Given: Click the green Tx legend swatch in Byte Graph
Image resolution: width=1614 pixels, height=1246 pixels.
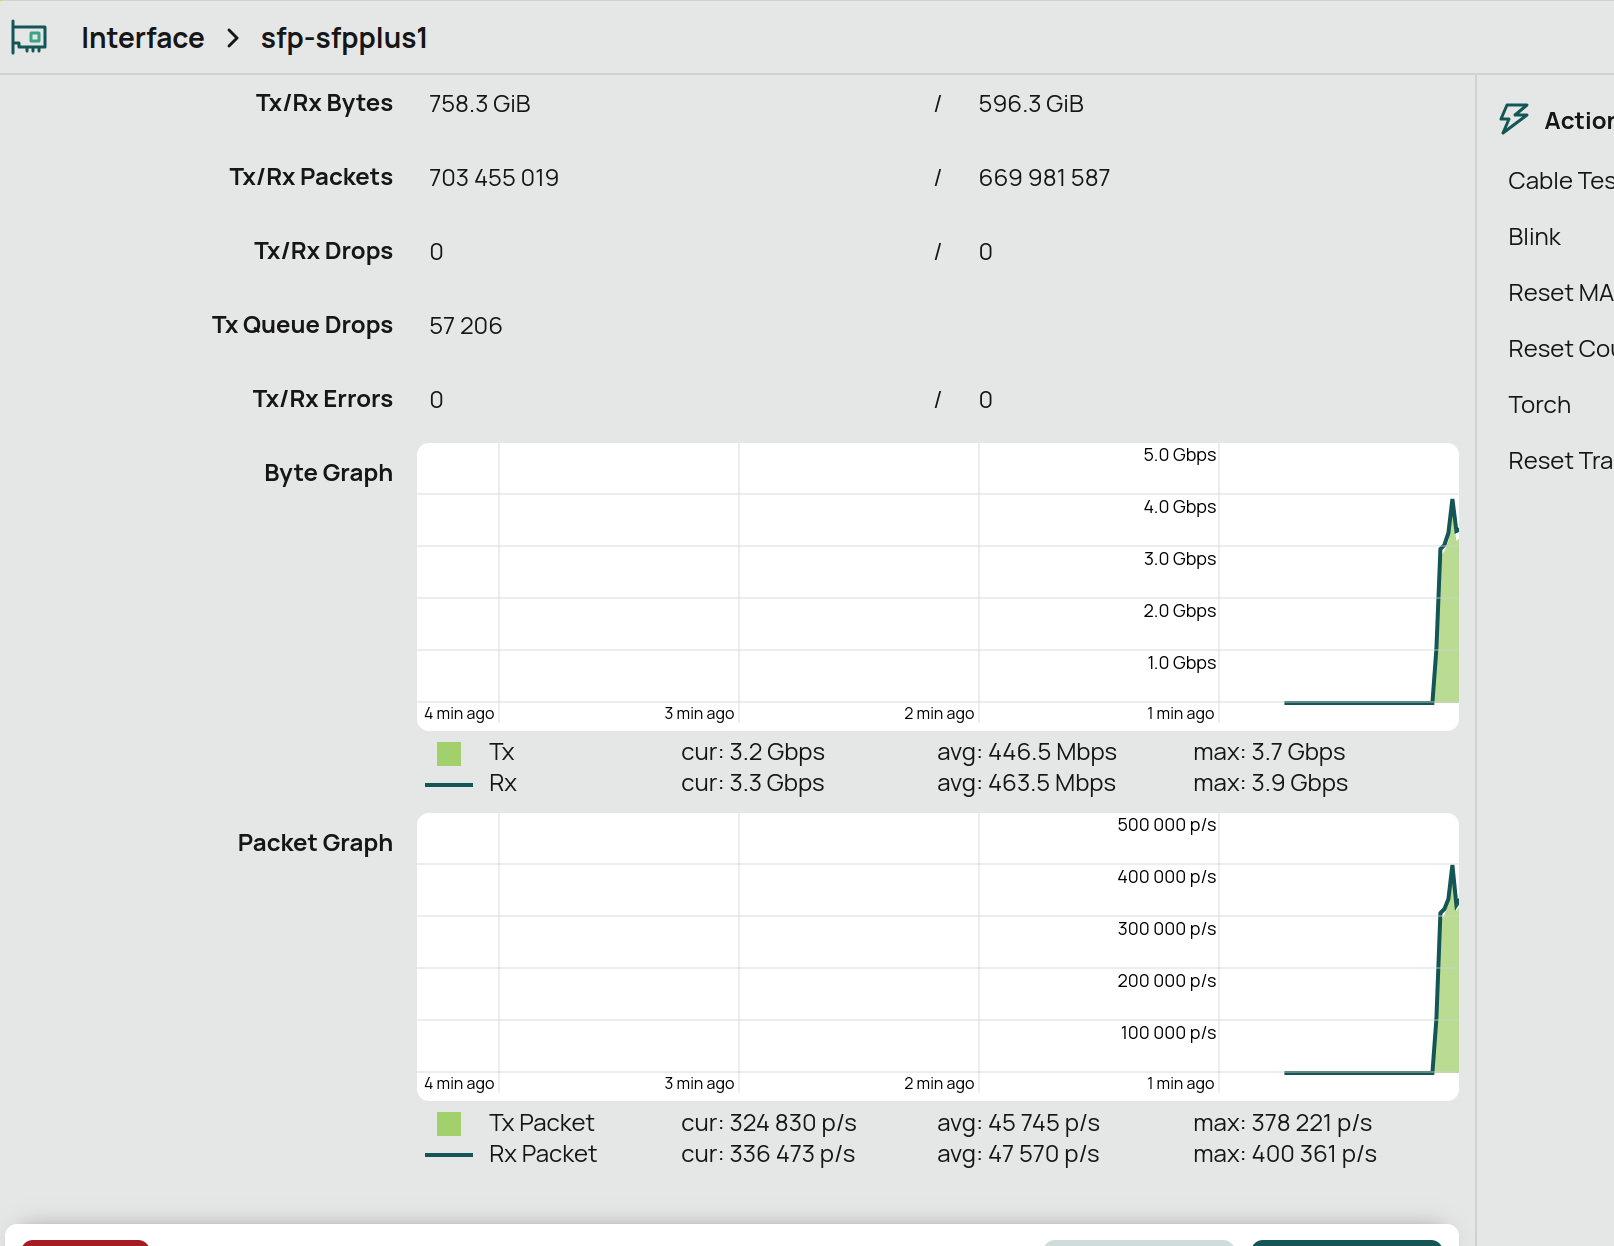Looking at the screenshot, I should (449, 753).
